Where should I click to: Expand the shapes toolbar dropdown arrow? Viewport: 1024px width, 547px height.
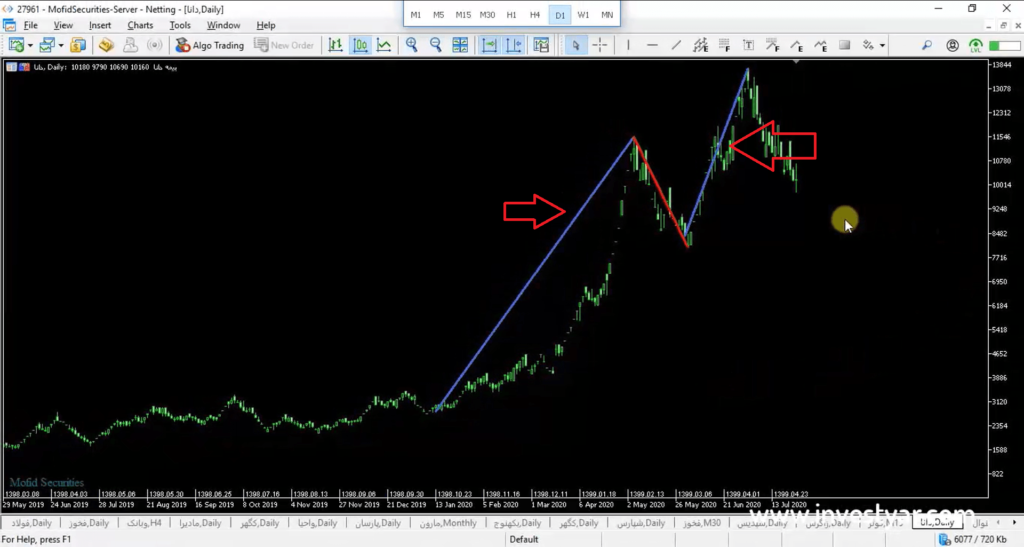(x=882, y=45)
